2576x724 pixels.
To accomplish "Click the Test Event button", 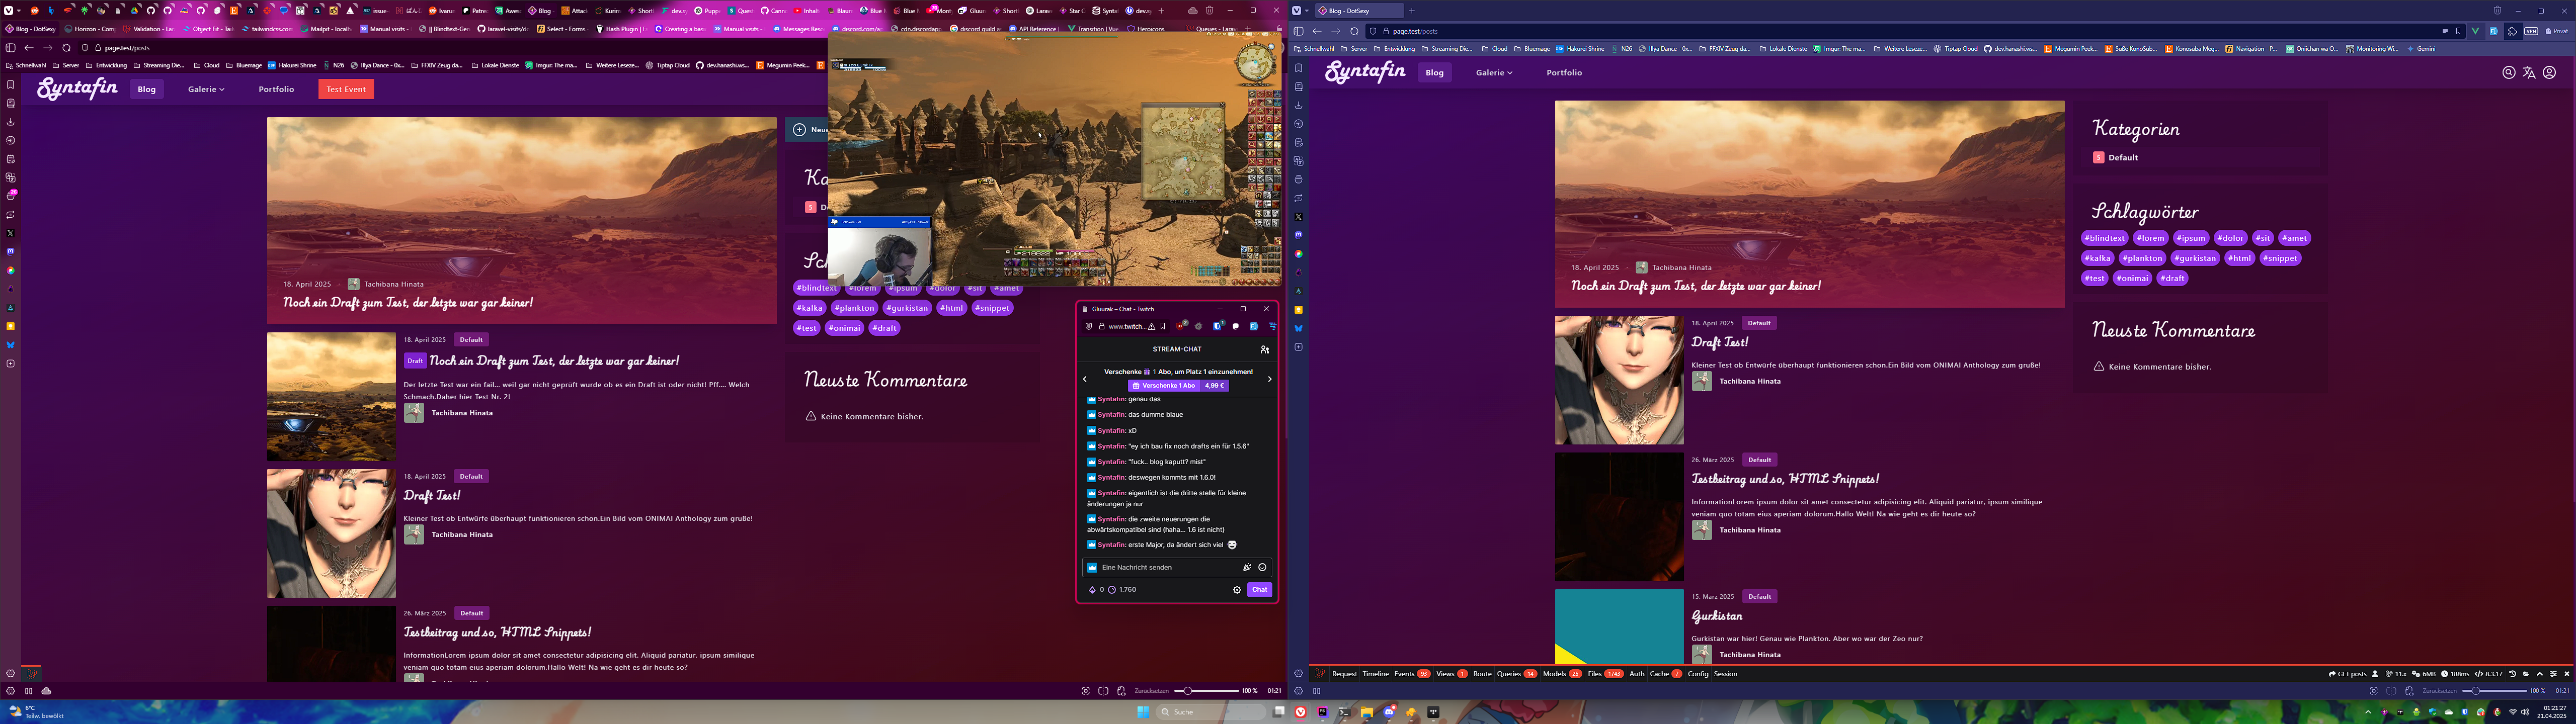I will (346, 89).
